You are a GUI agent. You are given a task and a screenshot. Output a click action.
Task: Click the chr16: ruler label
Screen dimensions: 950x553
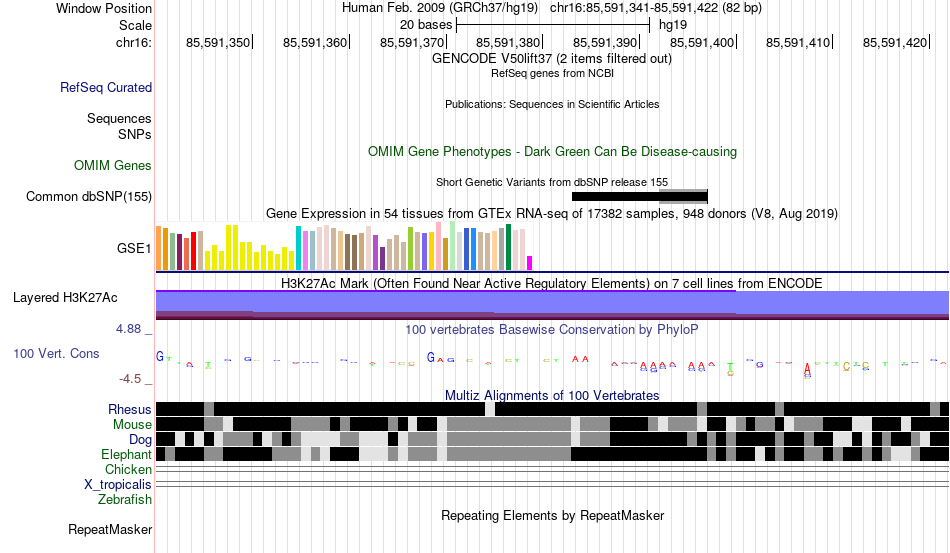(133, 42)
